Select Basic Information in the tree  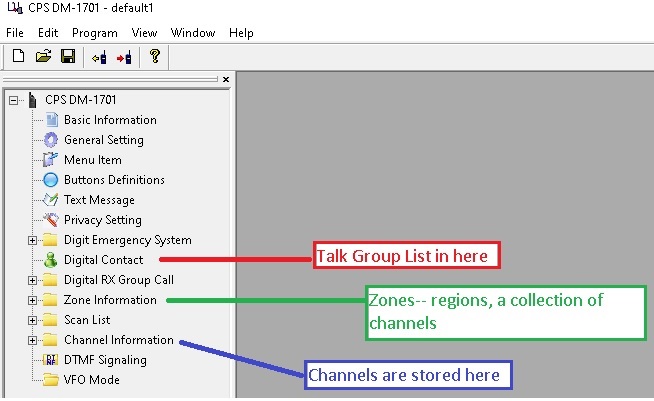point(110,120)
